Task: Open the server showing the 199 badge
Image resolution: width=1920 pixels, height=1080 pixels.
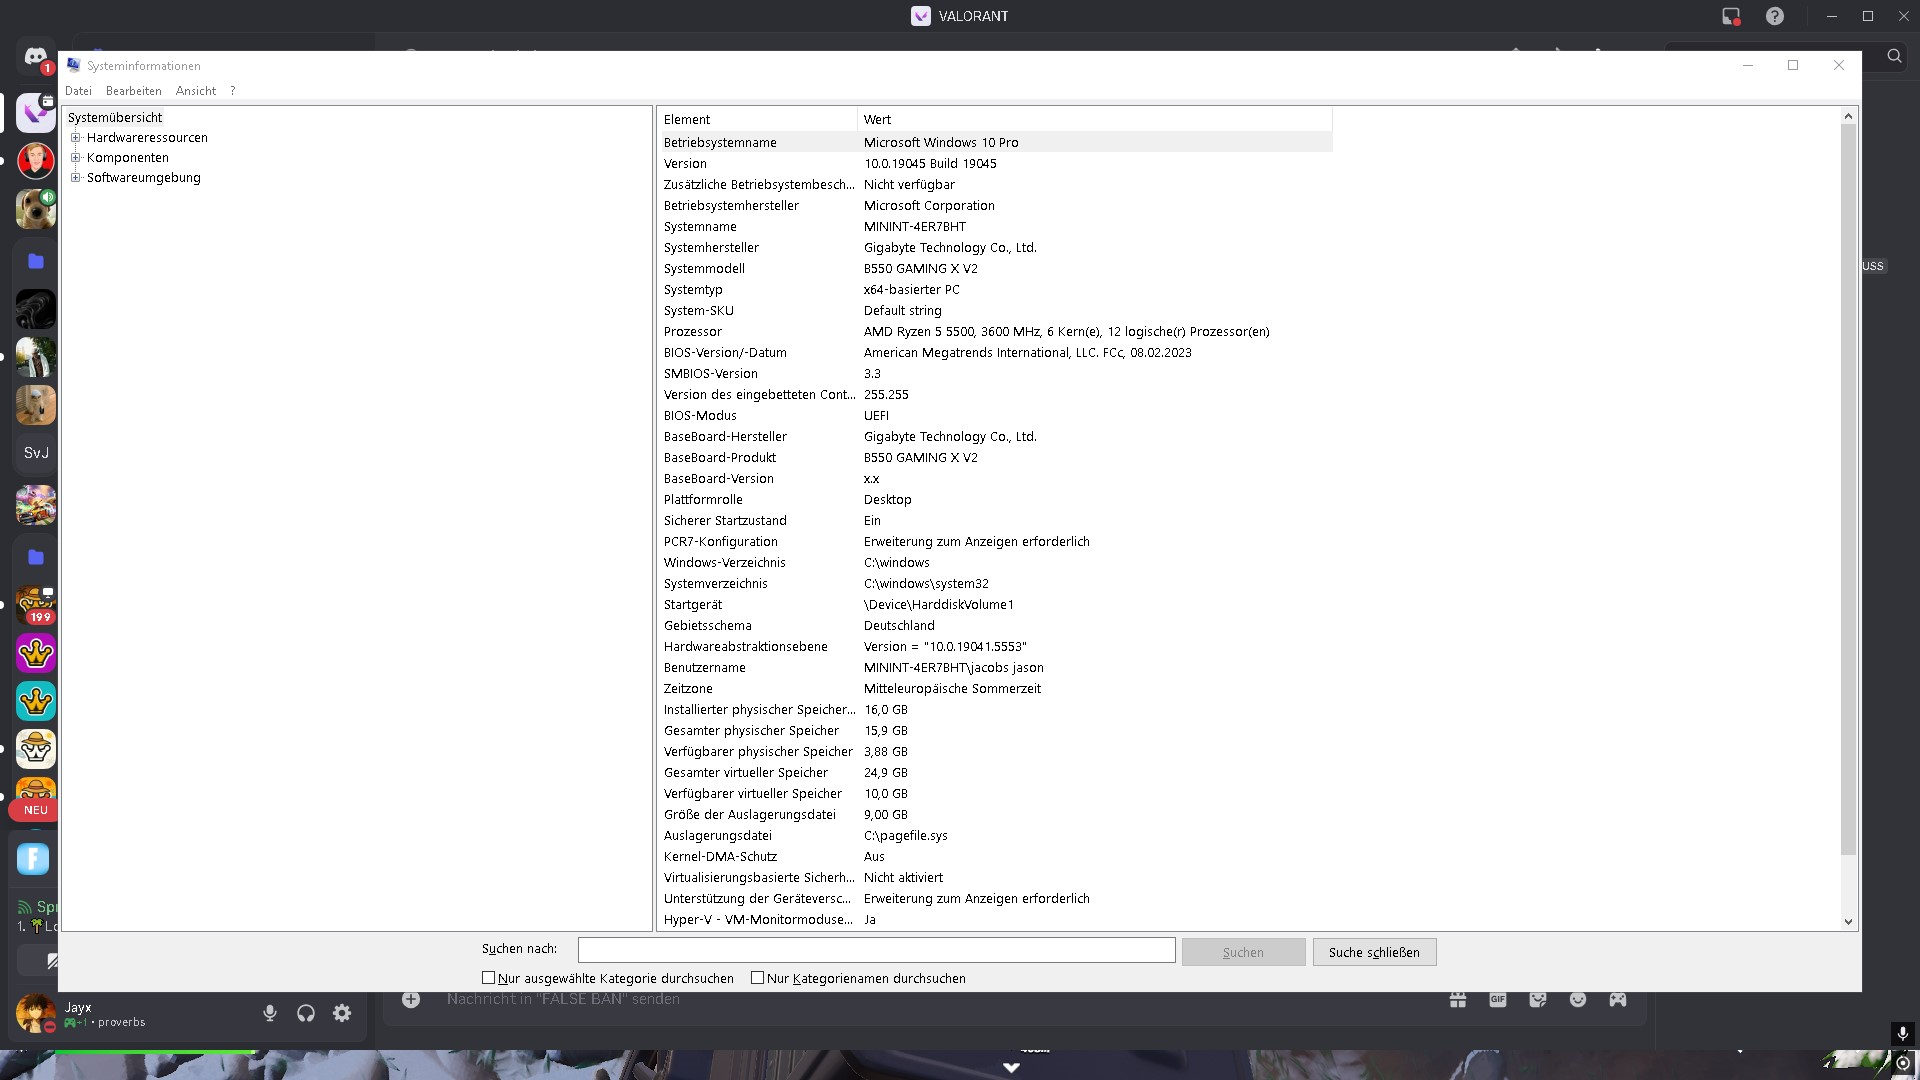Action: click(36, 605)
